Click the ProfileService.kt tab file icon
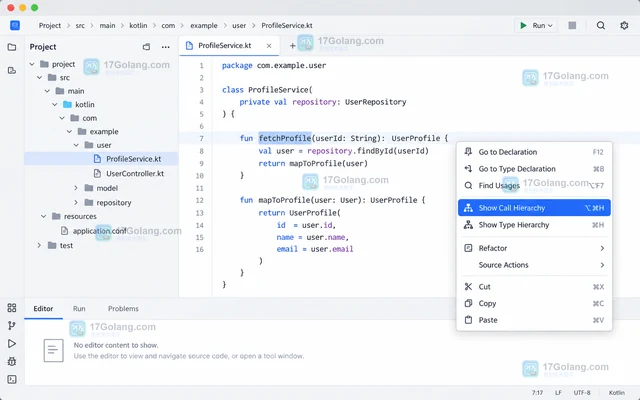This screenshot has width=640, height=400. (x=189, y=45)
